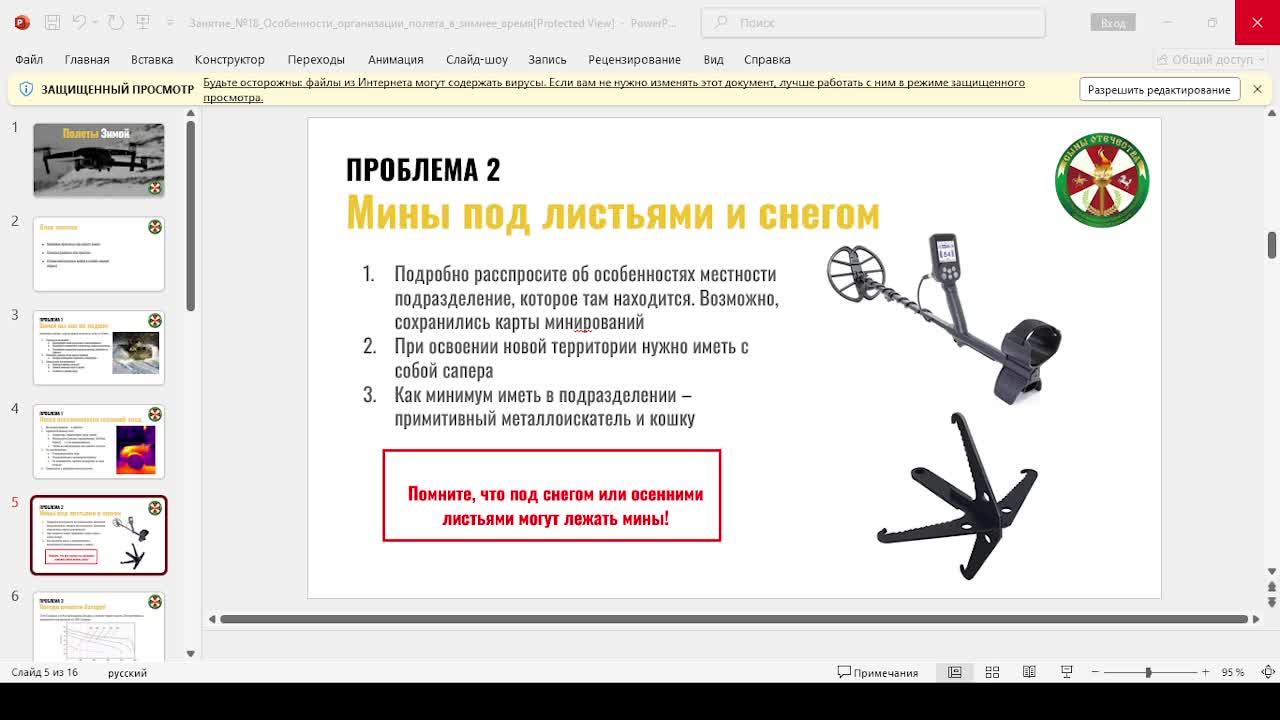Click list item 2 about сапера
Viewport: 1280px width, 720px height.
[570, 358]
